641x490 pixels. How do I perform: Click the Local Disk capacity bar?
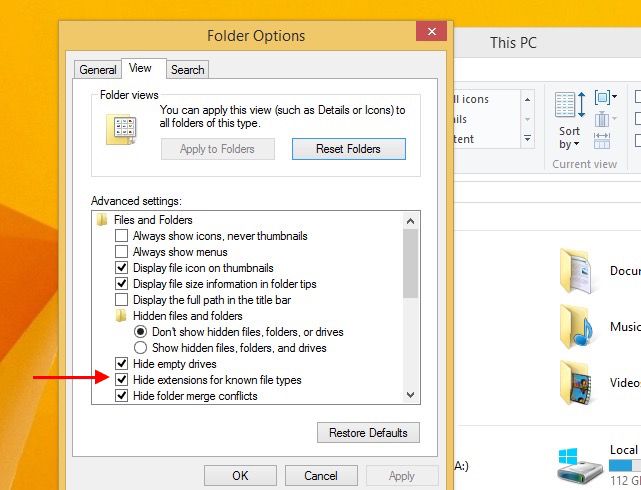coord(625,465)
